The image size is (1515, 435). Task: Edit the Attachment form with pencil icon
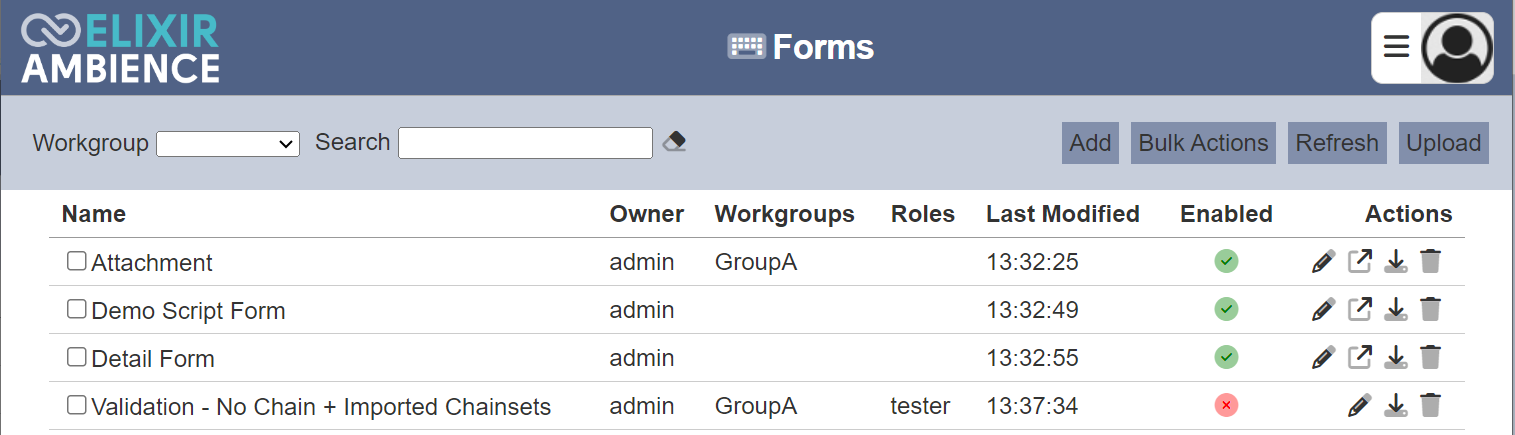[1323, 262]
